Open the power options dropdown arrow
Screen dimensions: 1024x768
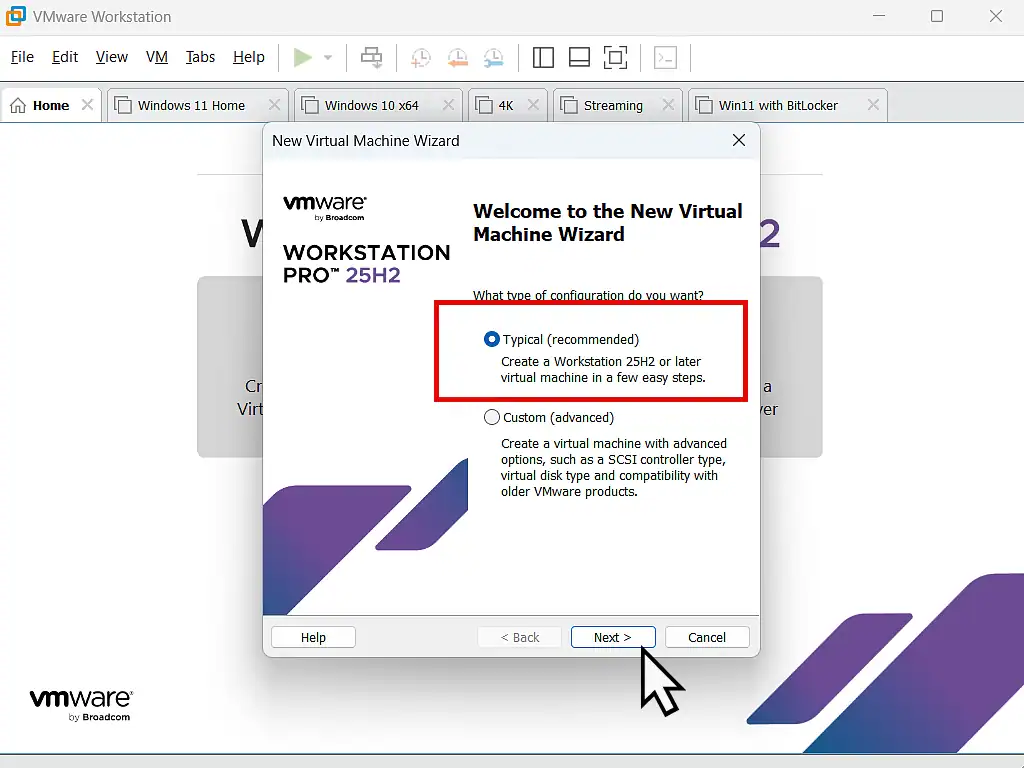coord(327,57)
